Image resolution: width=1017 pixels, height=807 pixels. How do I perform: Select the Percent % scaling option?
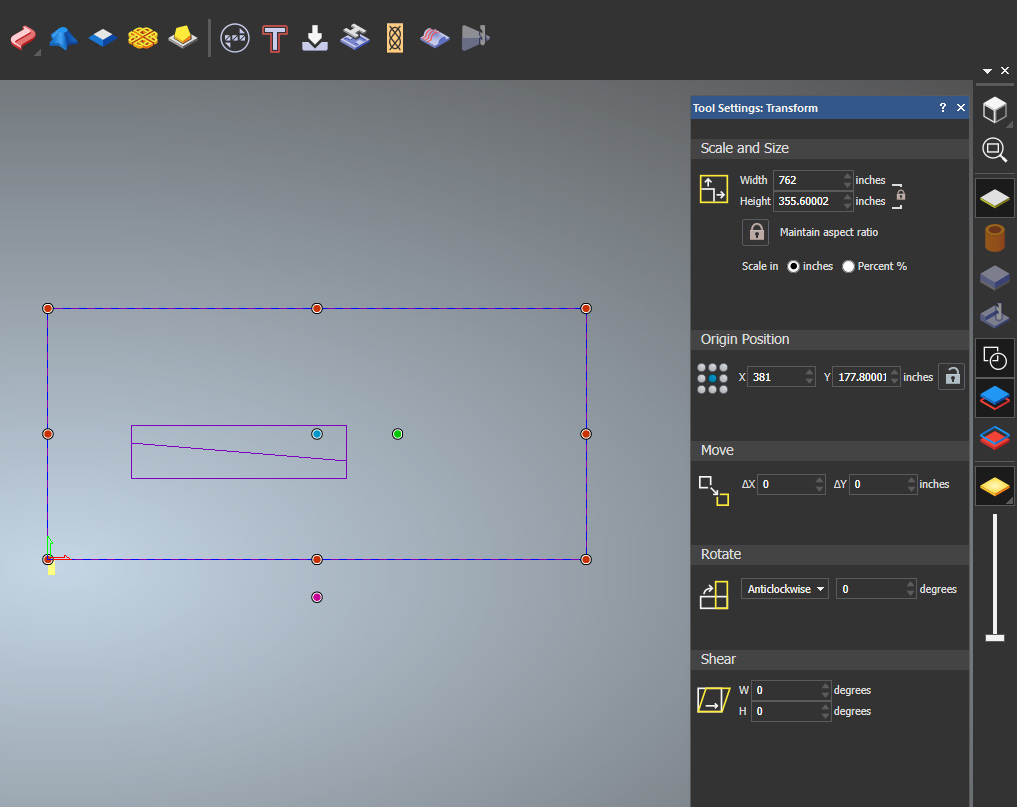click(x=848, y=266)
